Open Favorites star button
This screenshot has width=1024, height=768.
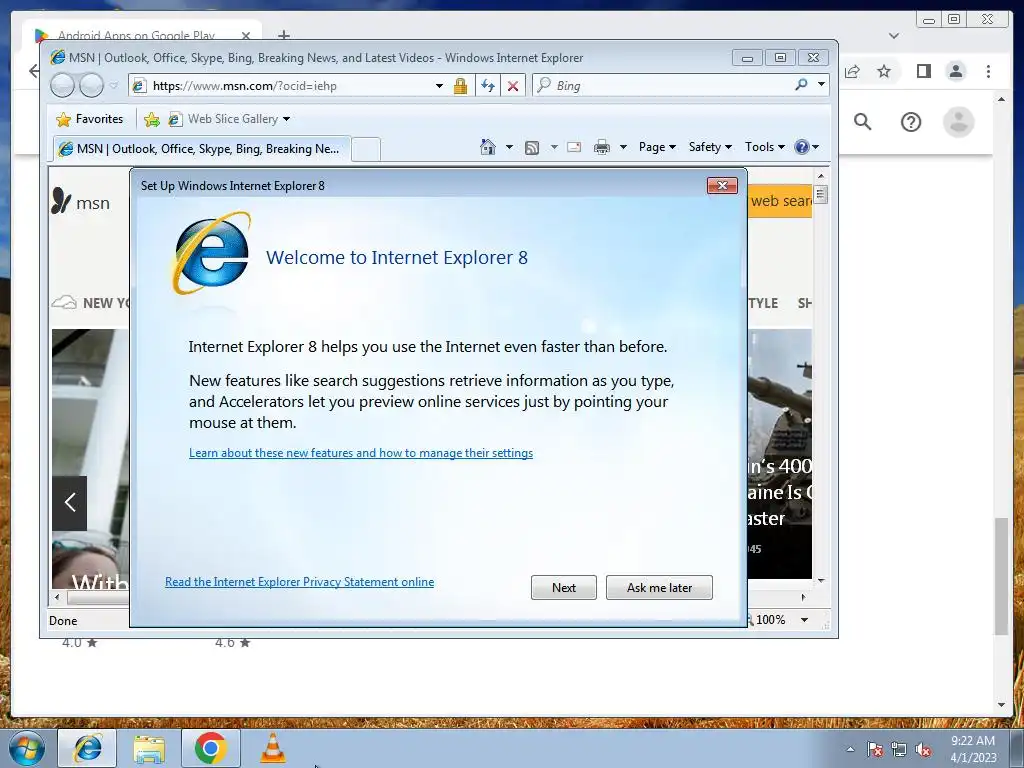(x=90, y=119)
